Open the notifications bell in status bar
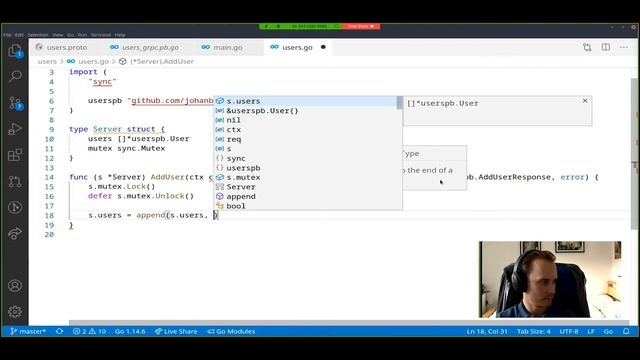The height and width of the screenshot is (360, 640). pyautogui.click(x=626, y=331)
